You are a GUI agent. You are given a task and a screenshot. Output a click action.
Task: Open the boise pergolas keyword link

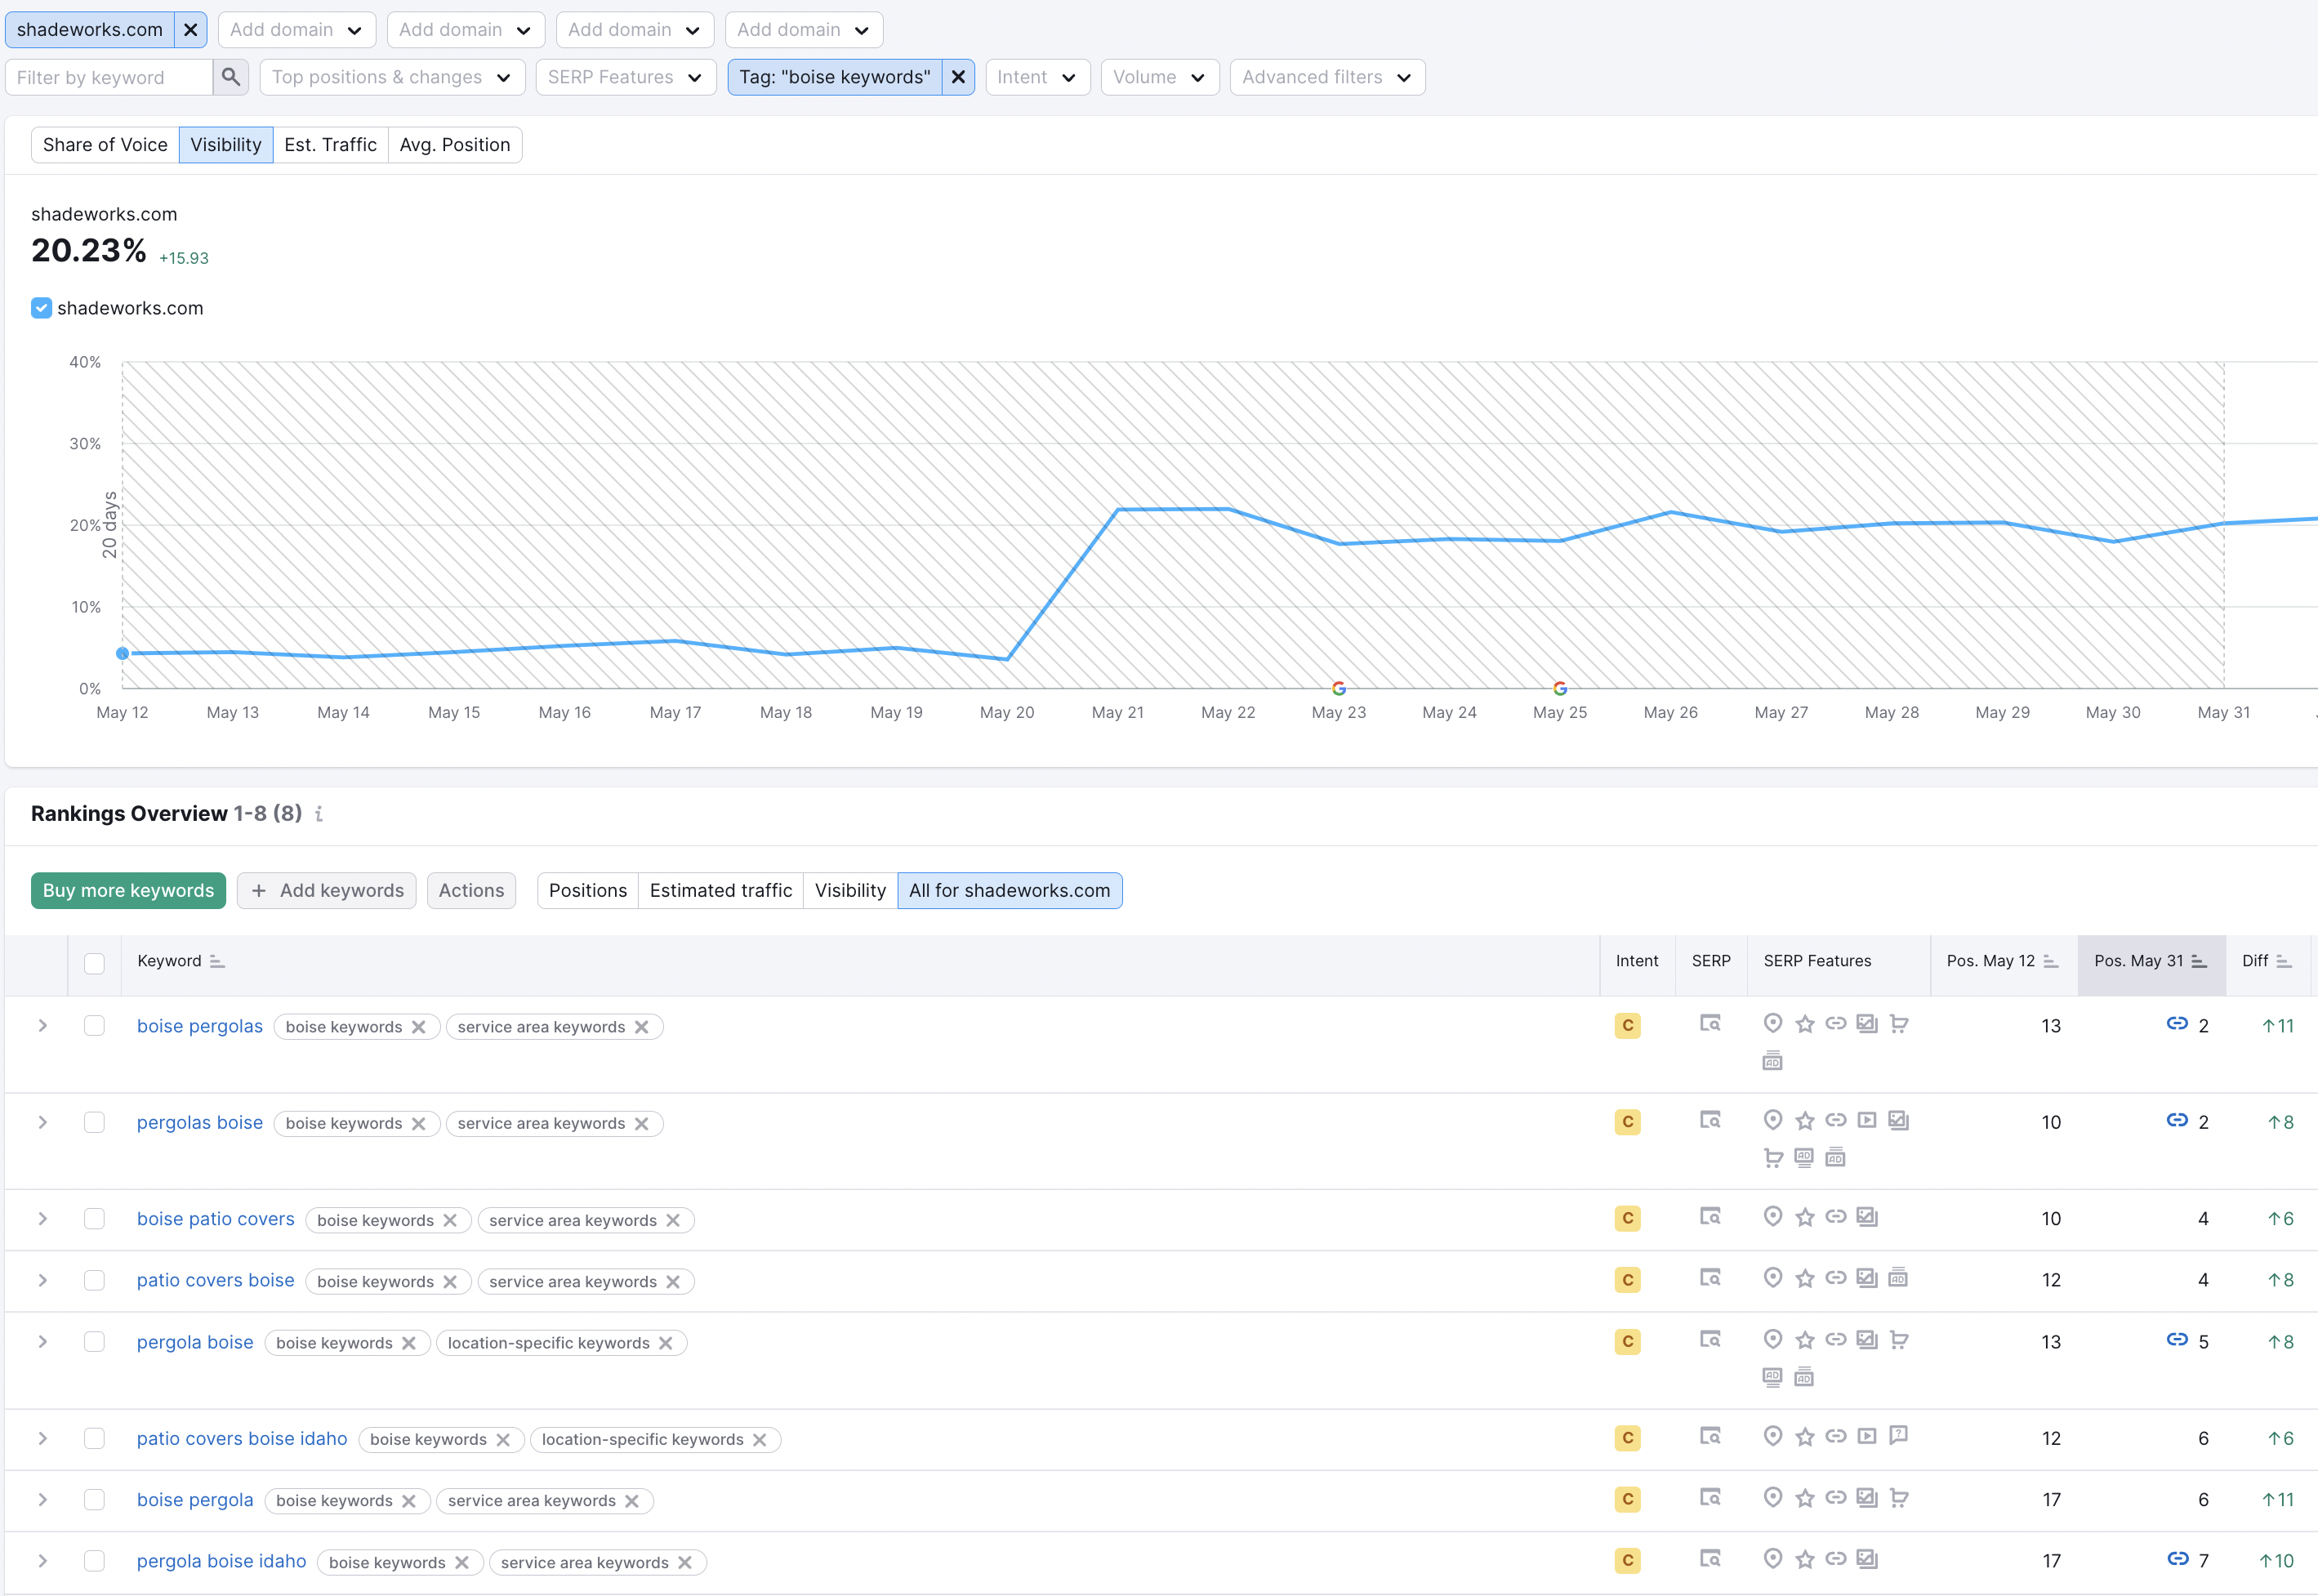coord(200,1026)
